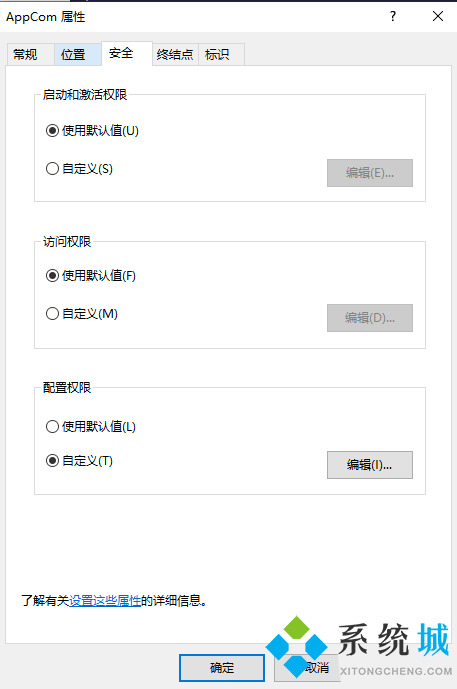Screen dimensions: 457x689
Task: Click the 编辑(D)... button
Action: [370, 318]
